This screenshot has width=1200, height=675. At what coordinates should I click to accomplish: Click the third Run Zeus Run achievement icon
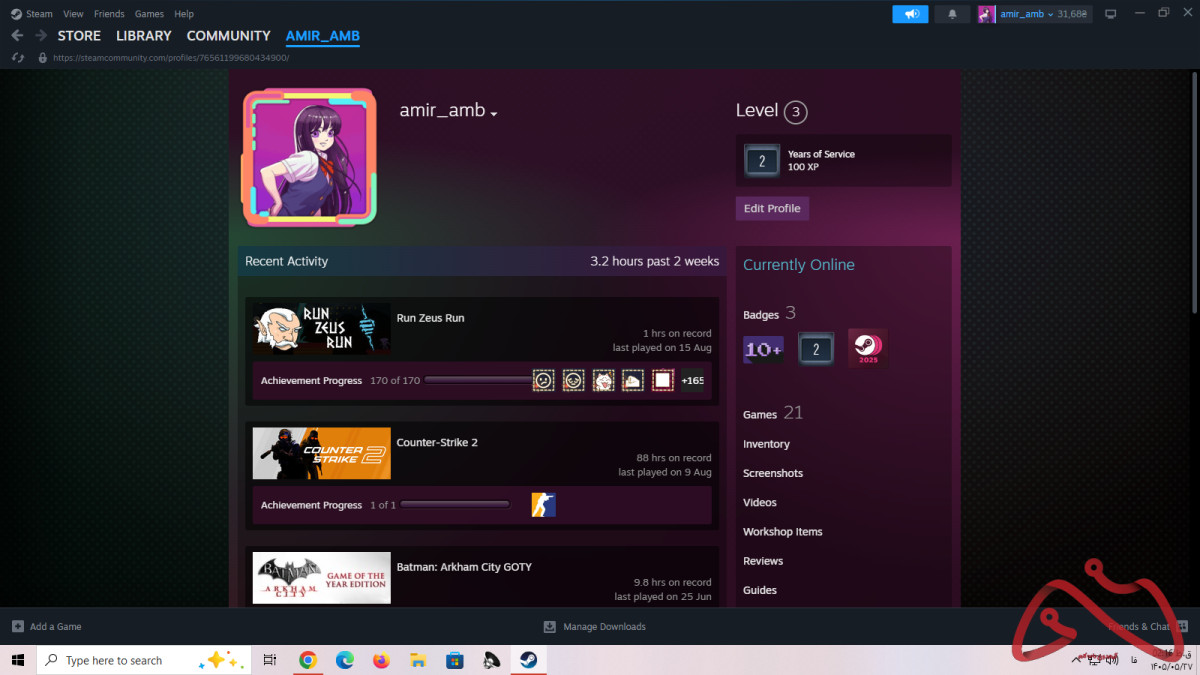603,380
